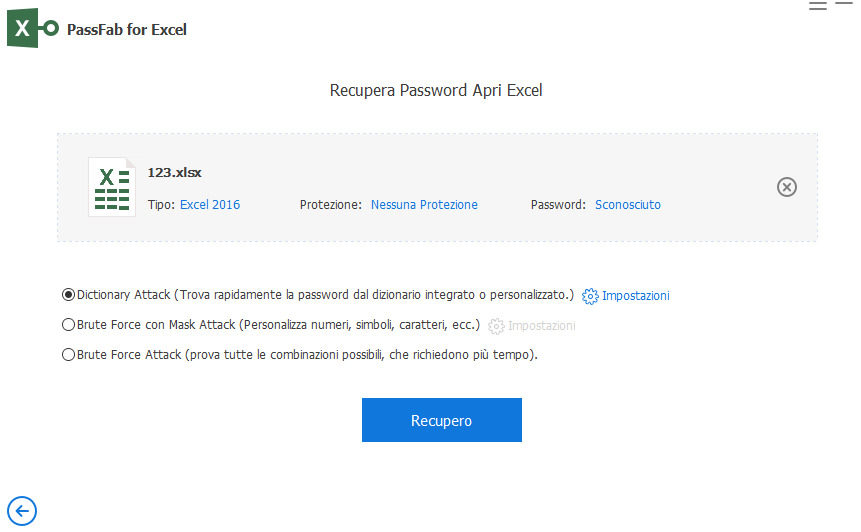
Task: Click the Excel 2016 type value
Action: pos(210,205)
